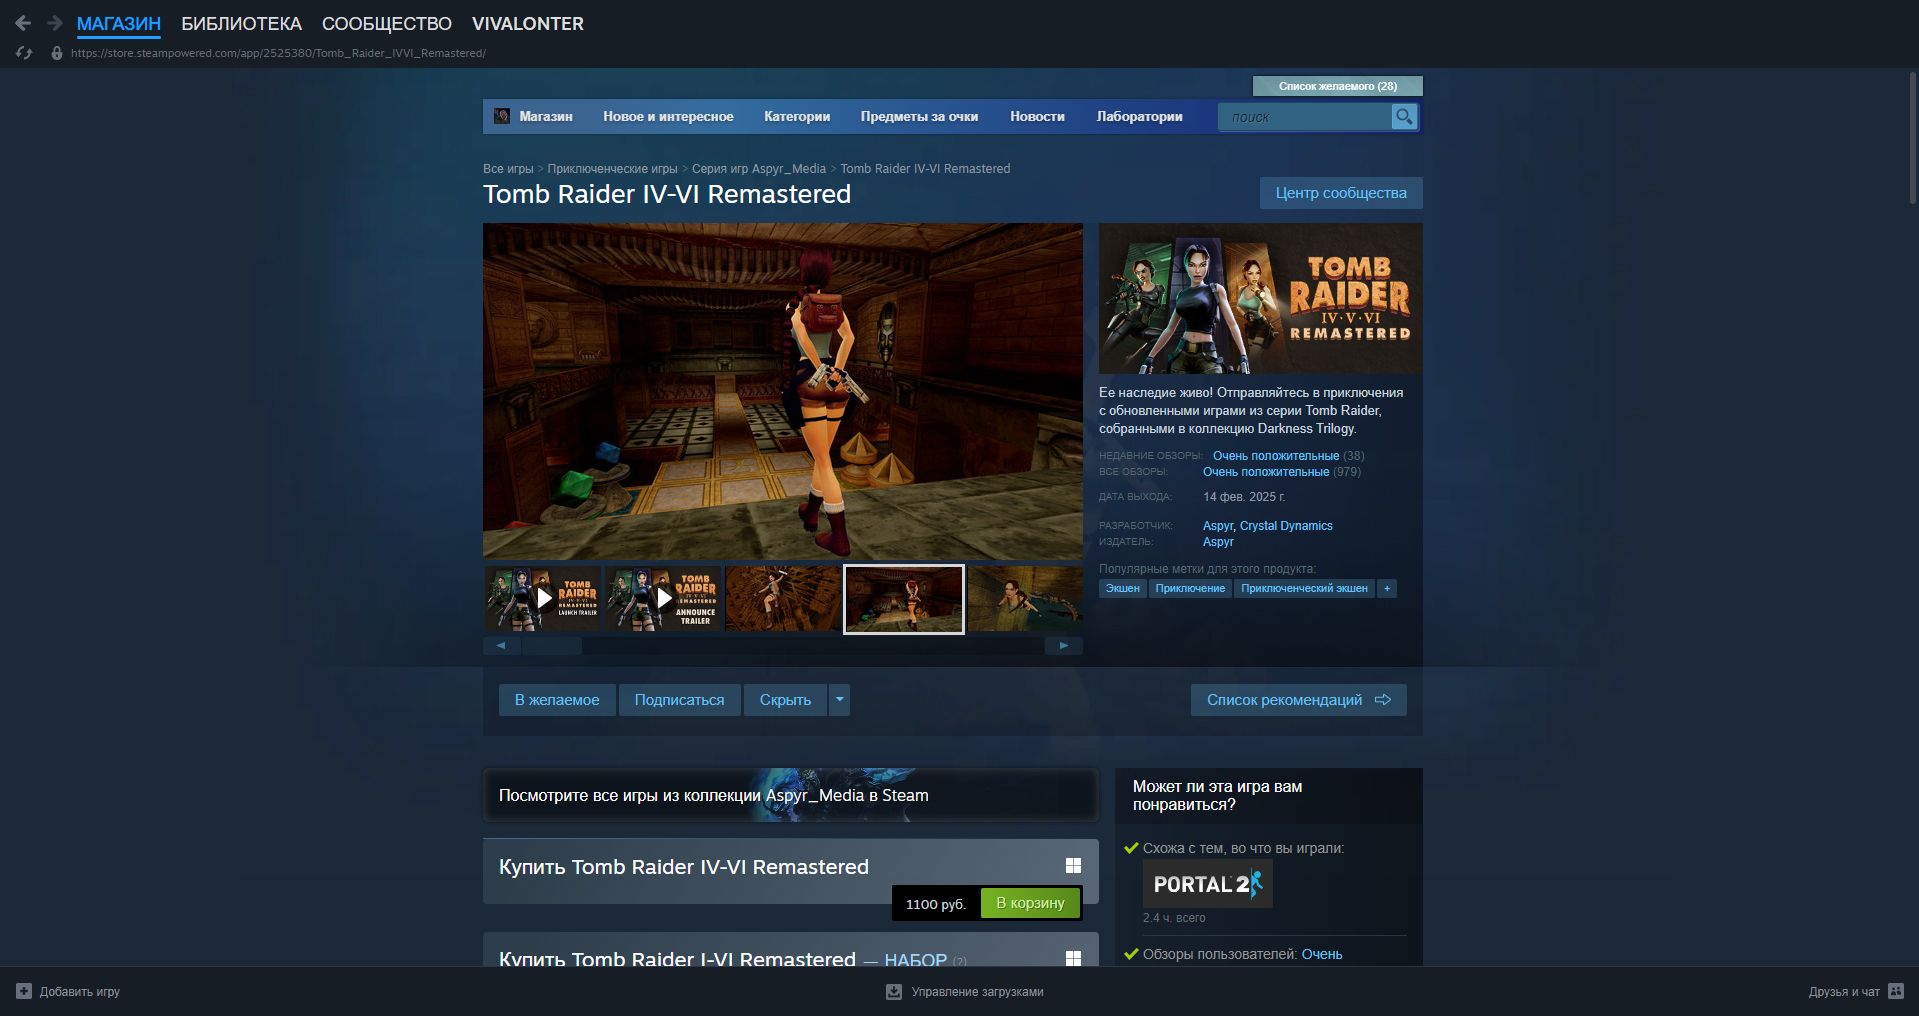Play the Launch Trailer video thumbnail
1919x1016 pixels.
[543, 599]
